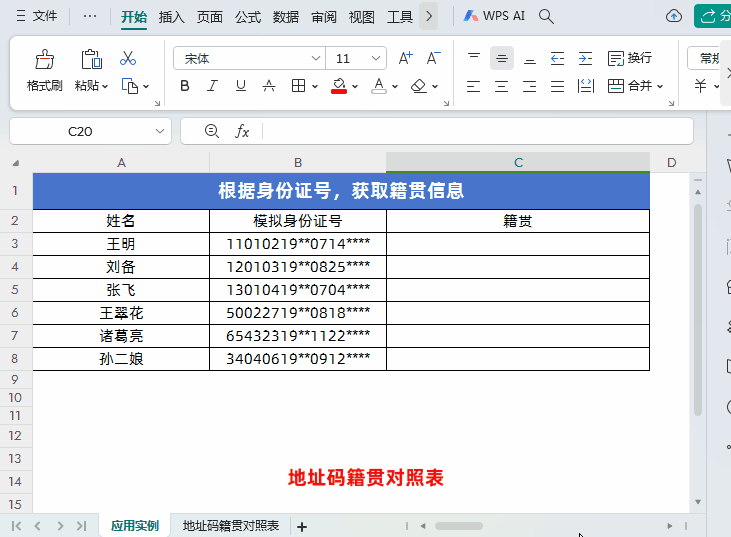Click the Format Painter (格式刷) icon
Viewport: 731px width, 537px height.
pos(45,59)
